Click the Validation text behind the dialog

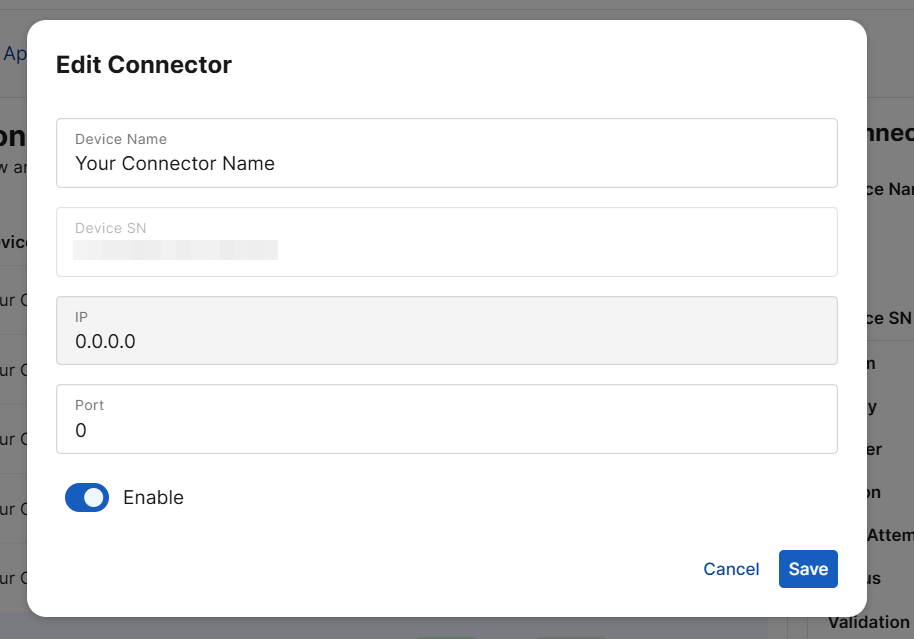click(870, 622)
